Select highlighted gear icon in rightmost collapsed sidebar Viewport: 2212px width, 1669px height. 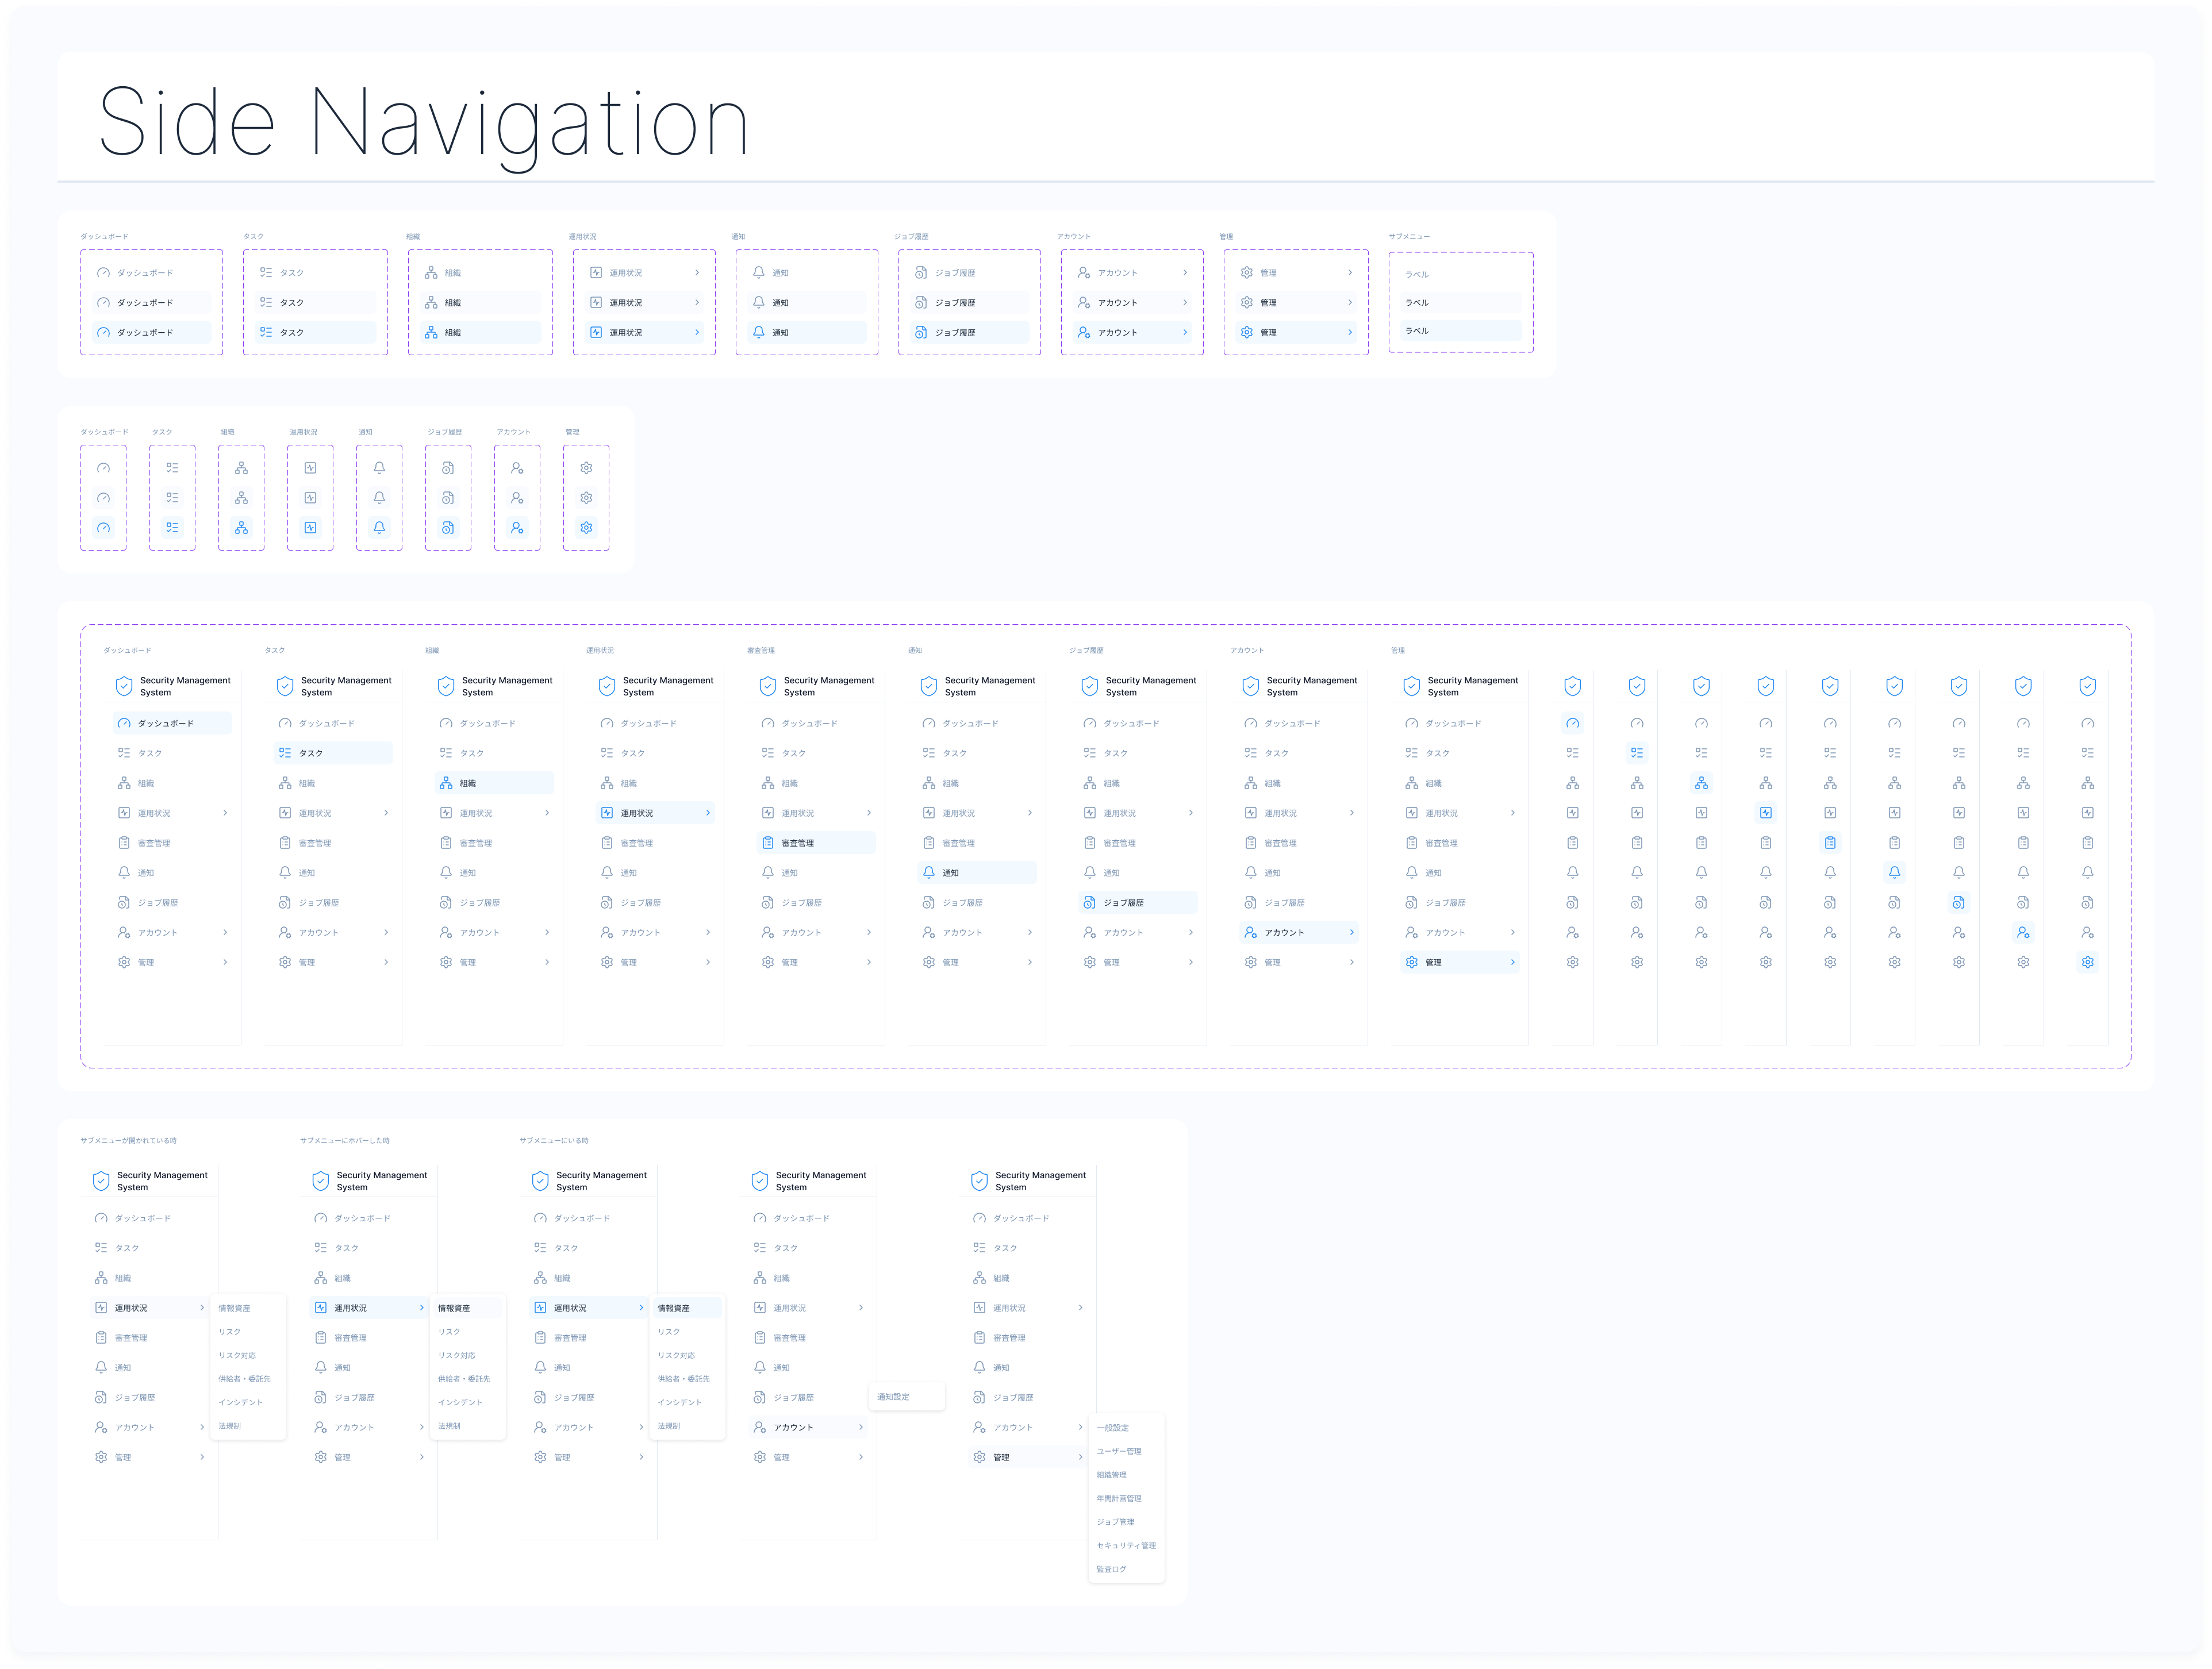pos(2087,962)
